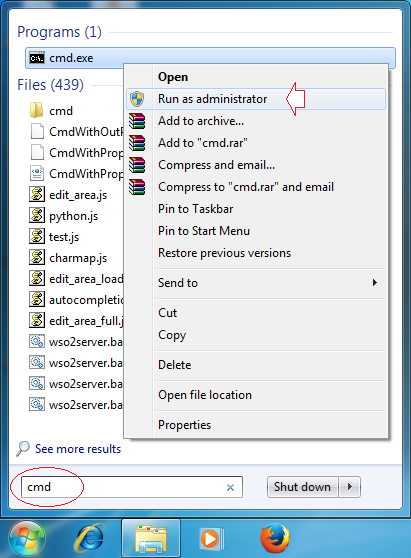Select Open file location
Screen dimensions: 411x558
(205, 395)
